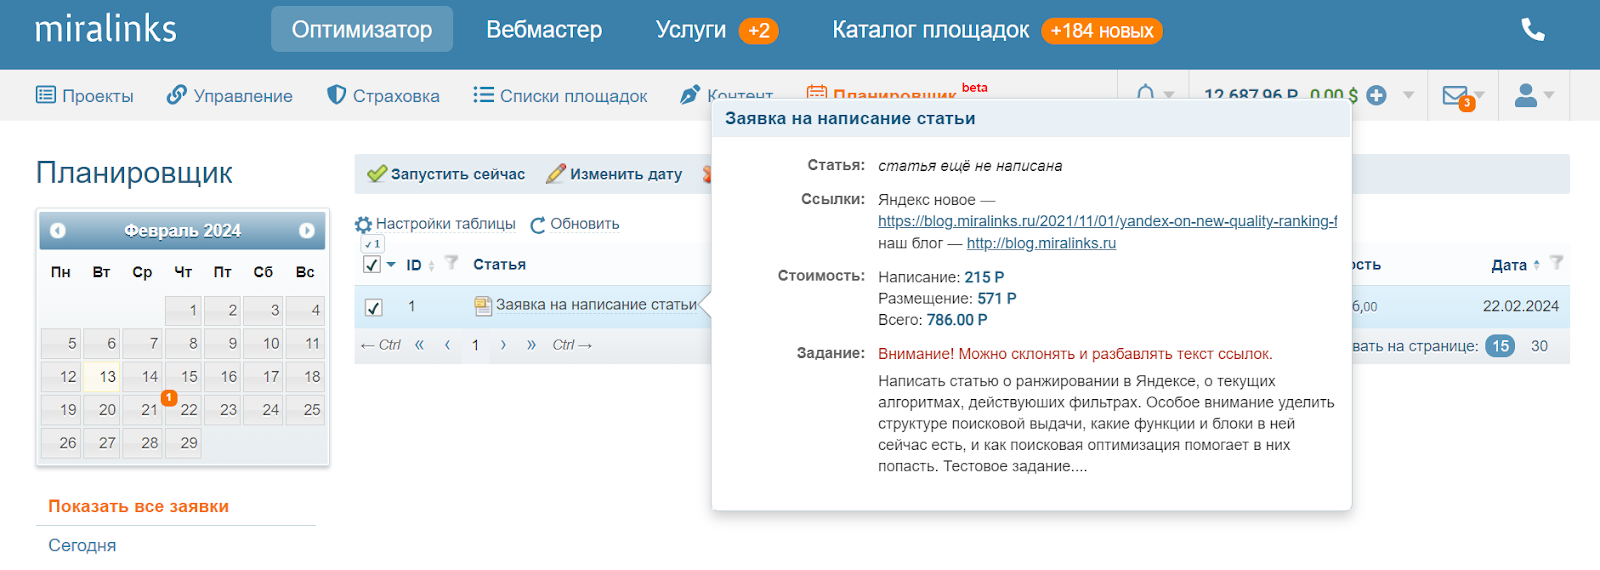Select February 13 in the calendar
This screenshot has width=1600, height=570.
(101, 376)
